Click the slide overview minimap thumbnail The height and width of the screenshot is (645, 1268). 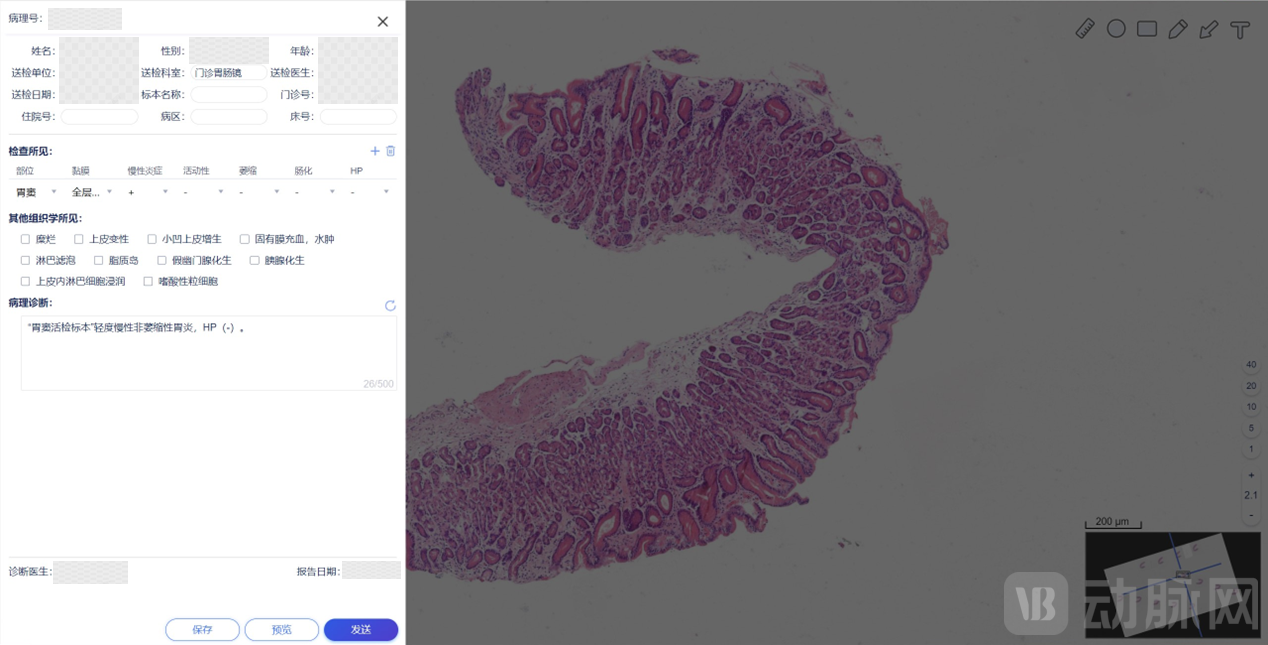tap(1173, 584)
